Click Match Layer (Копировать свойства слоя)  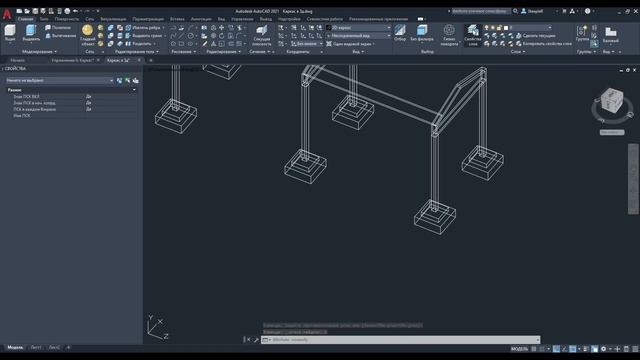pos(544,44)
